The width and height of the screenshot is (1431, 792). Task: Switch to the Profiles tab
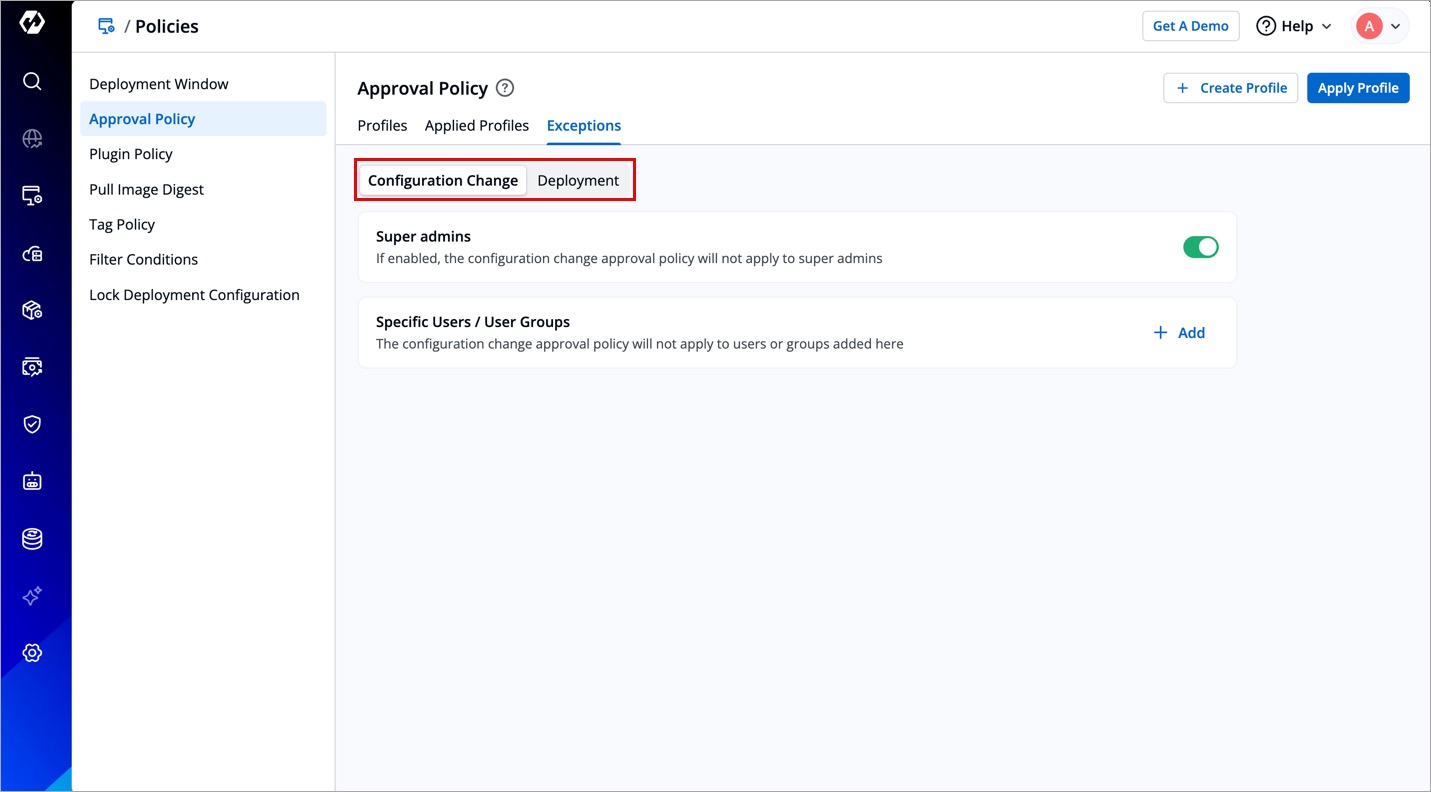coord(382,126)
